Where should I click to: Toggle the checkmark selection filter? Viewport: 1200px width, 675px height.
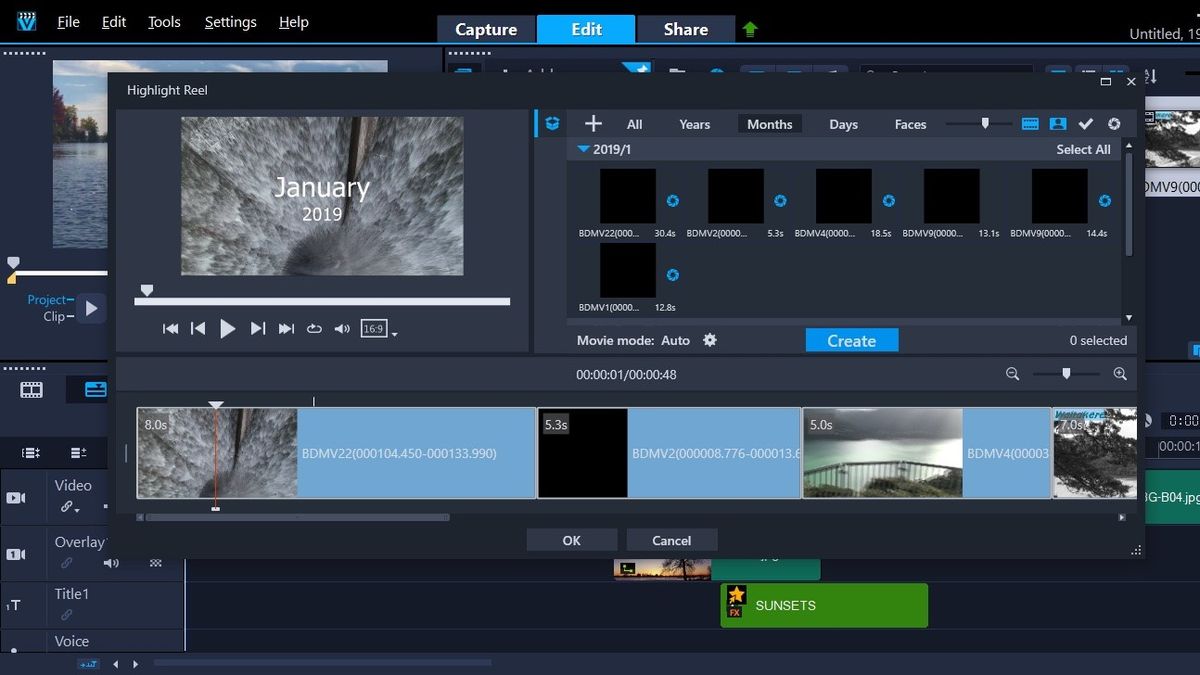coord(1085,124)
